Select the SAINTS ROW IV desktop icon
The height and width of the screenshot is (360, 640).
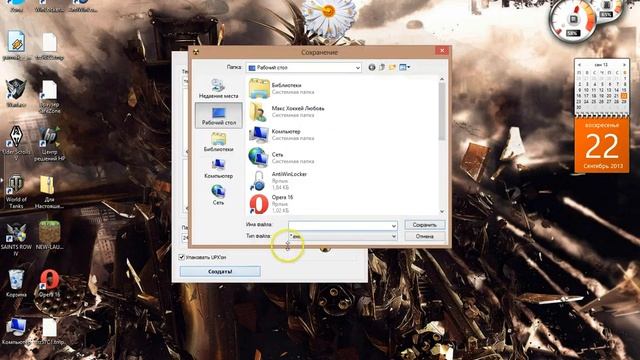[x=16, y=239]
